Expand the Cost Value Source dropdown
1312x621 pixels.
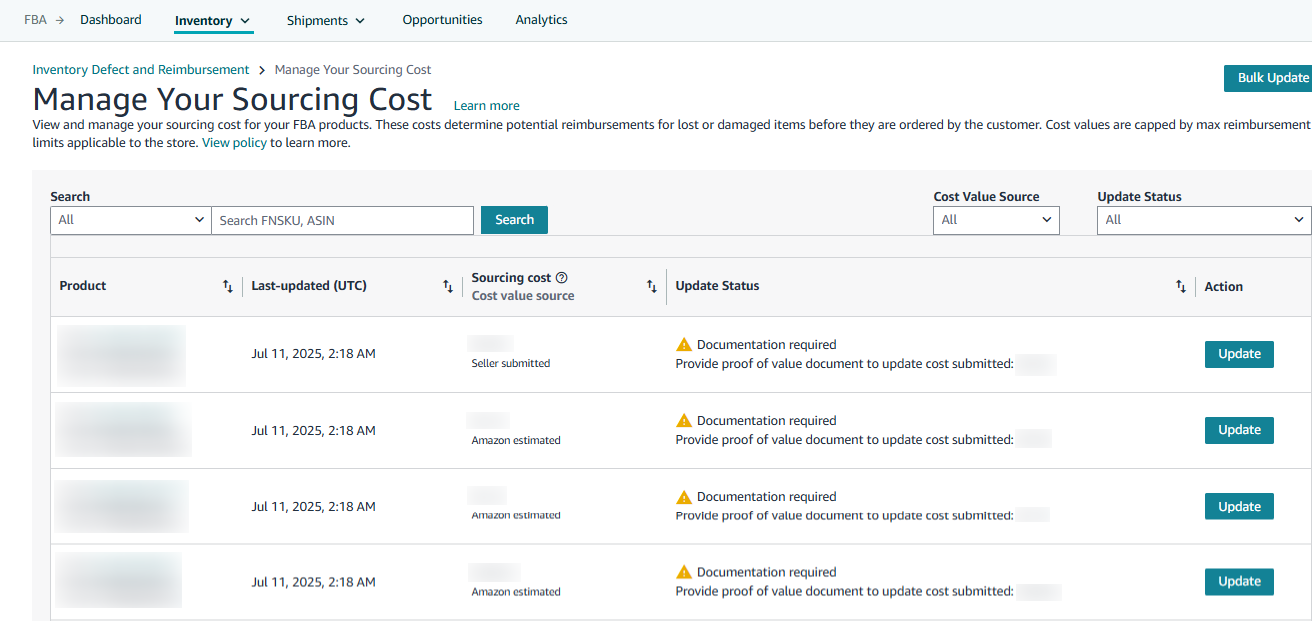pyautogui.click(x=995, y=220)
